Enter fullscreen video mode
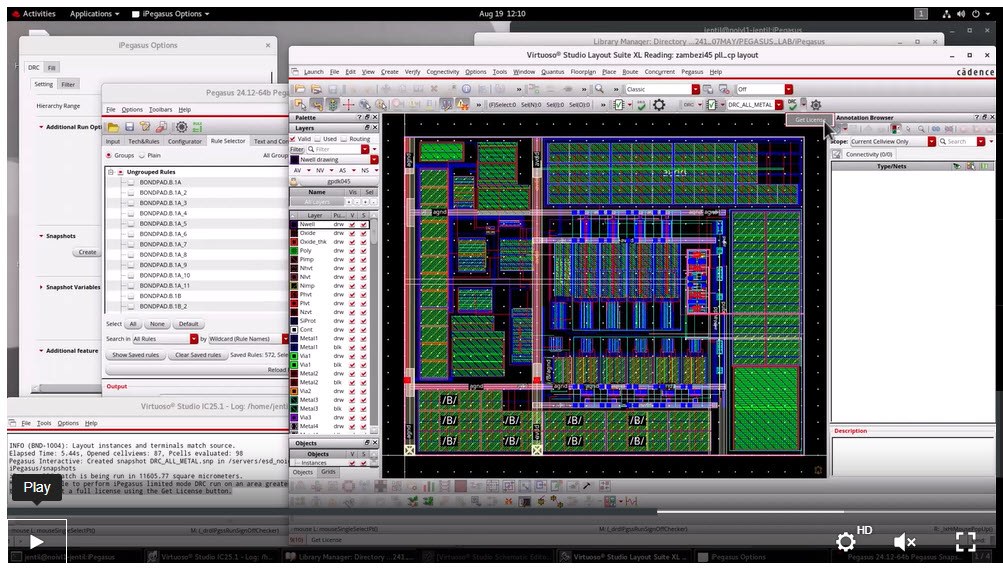The width and height of the screenshot is (1003, 568). tap(966, 542)
